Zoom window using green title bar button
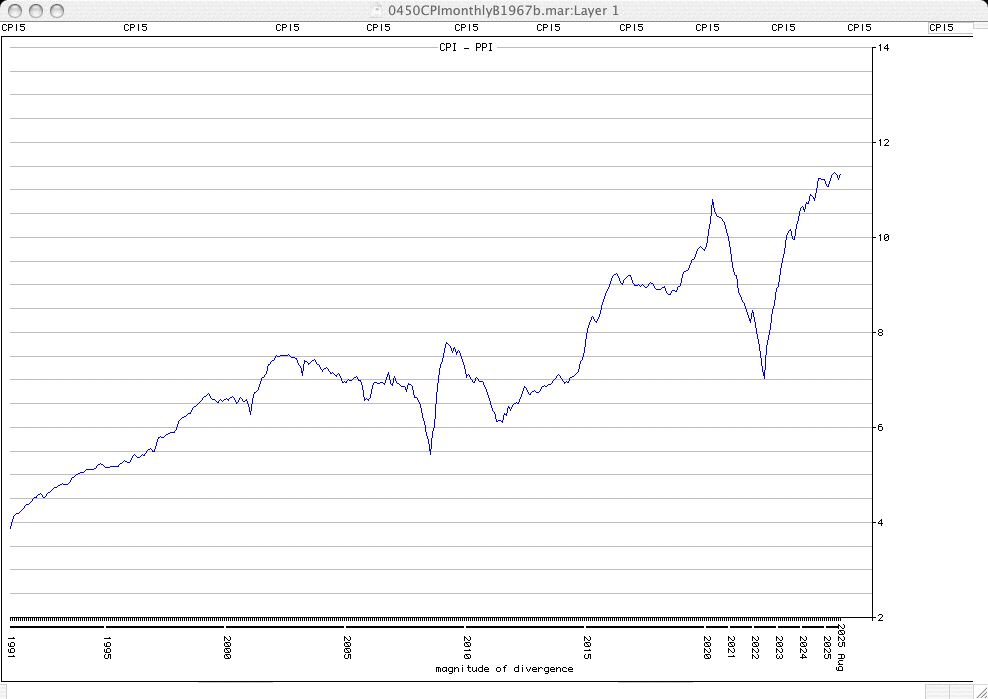 pos(59,10)
